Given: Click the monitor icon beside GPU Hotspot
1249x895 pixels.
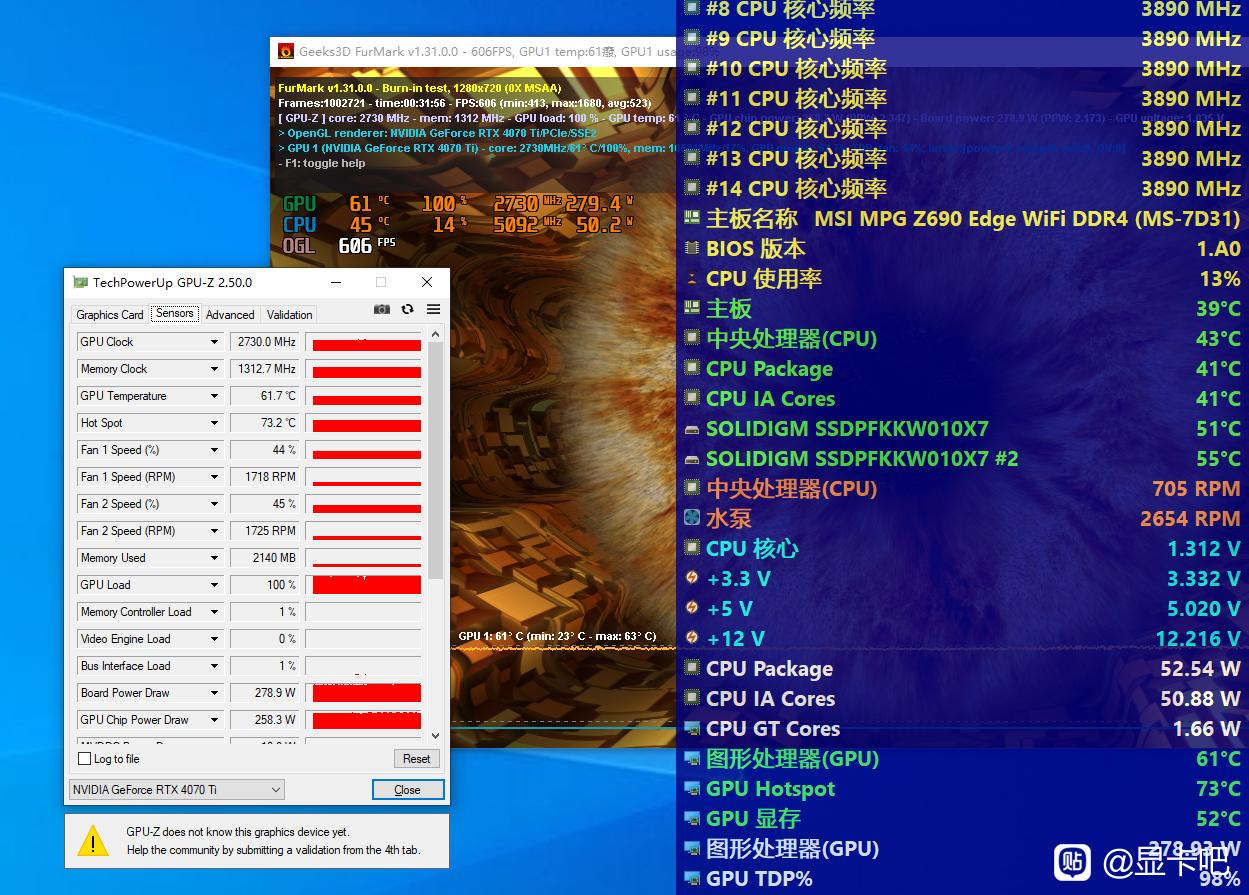Looking at the screenshot, I should 692,788.
